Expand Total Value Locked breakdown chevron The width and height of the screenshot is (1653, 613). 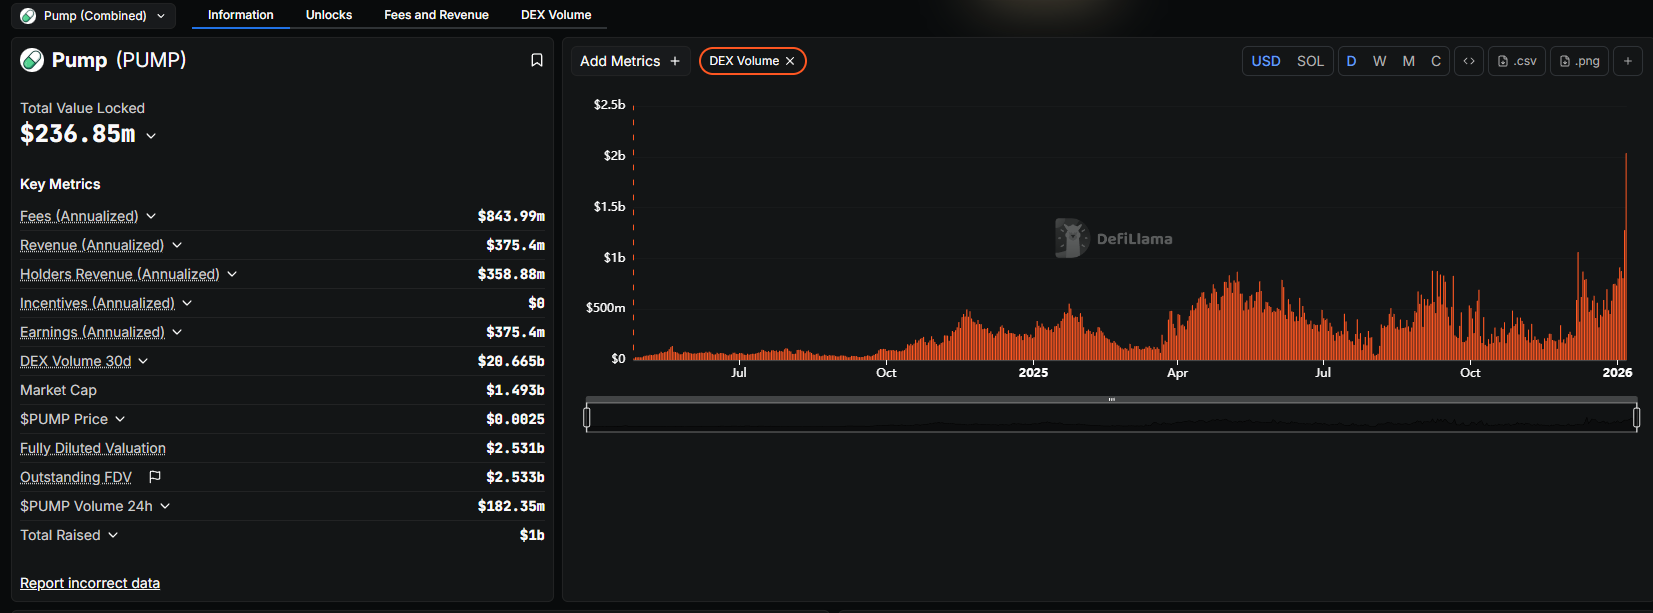[x=151, y=136]
